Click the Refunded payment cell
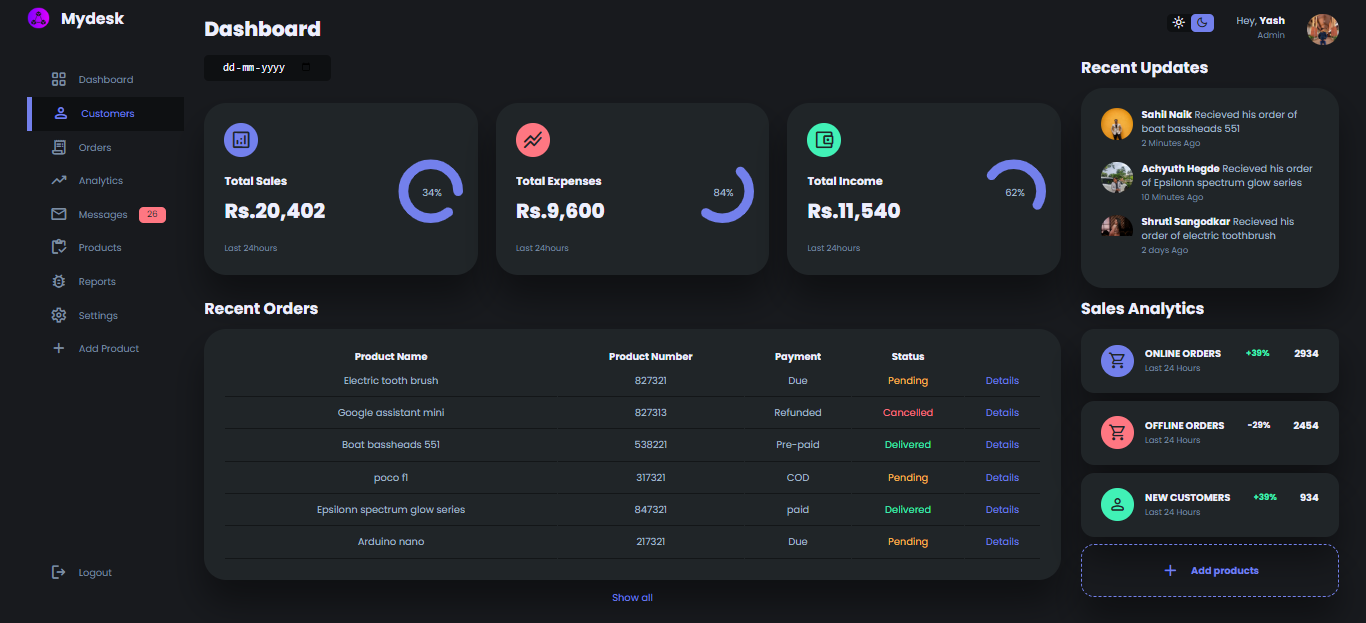Viewport: 1366px width, 623px height. click(x=798, y=412)
